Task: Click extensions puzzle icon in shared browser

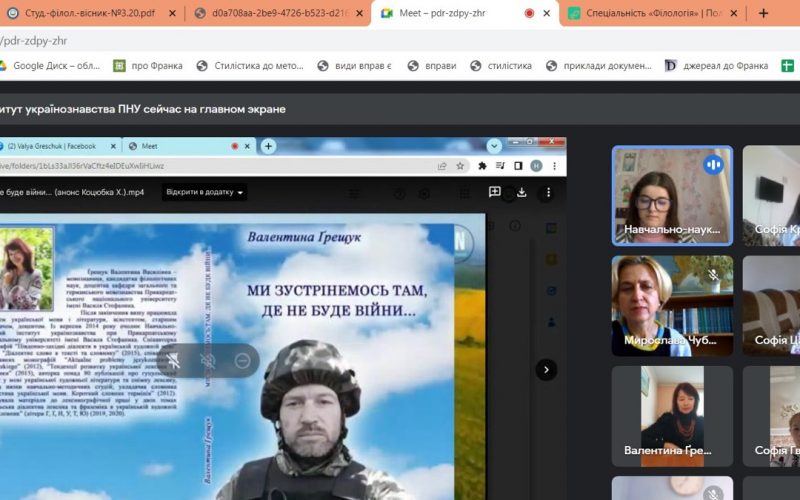Action: pos(482,166)
